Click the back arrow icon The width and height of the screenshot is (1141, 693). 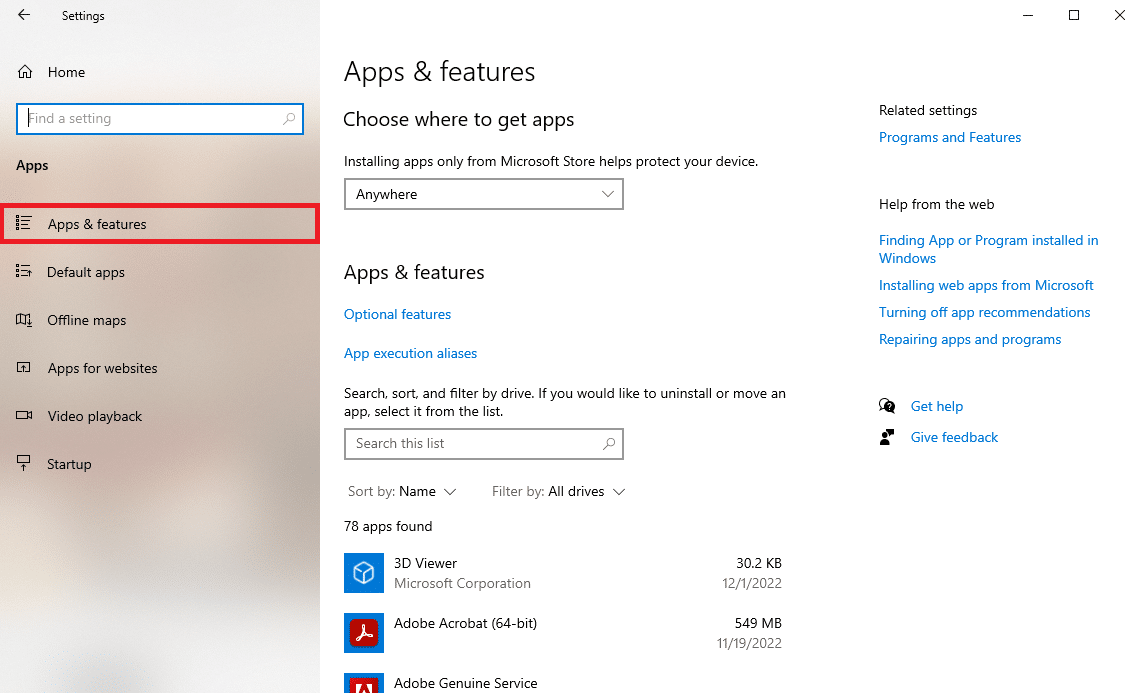(x=24, y=15)
